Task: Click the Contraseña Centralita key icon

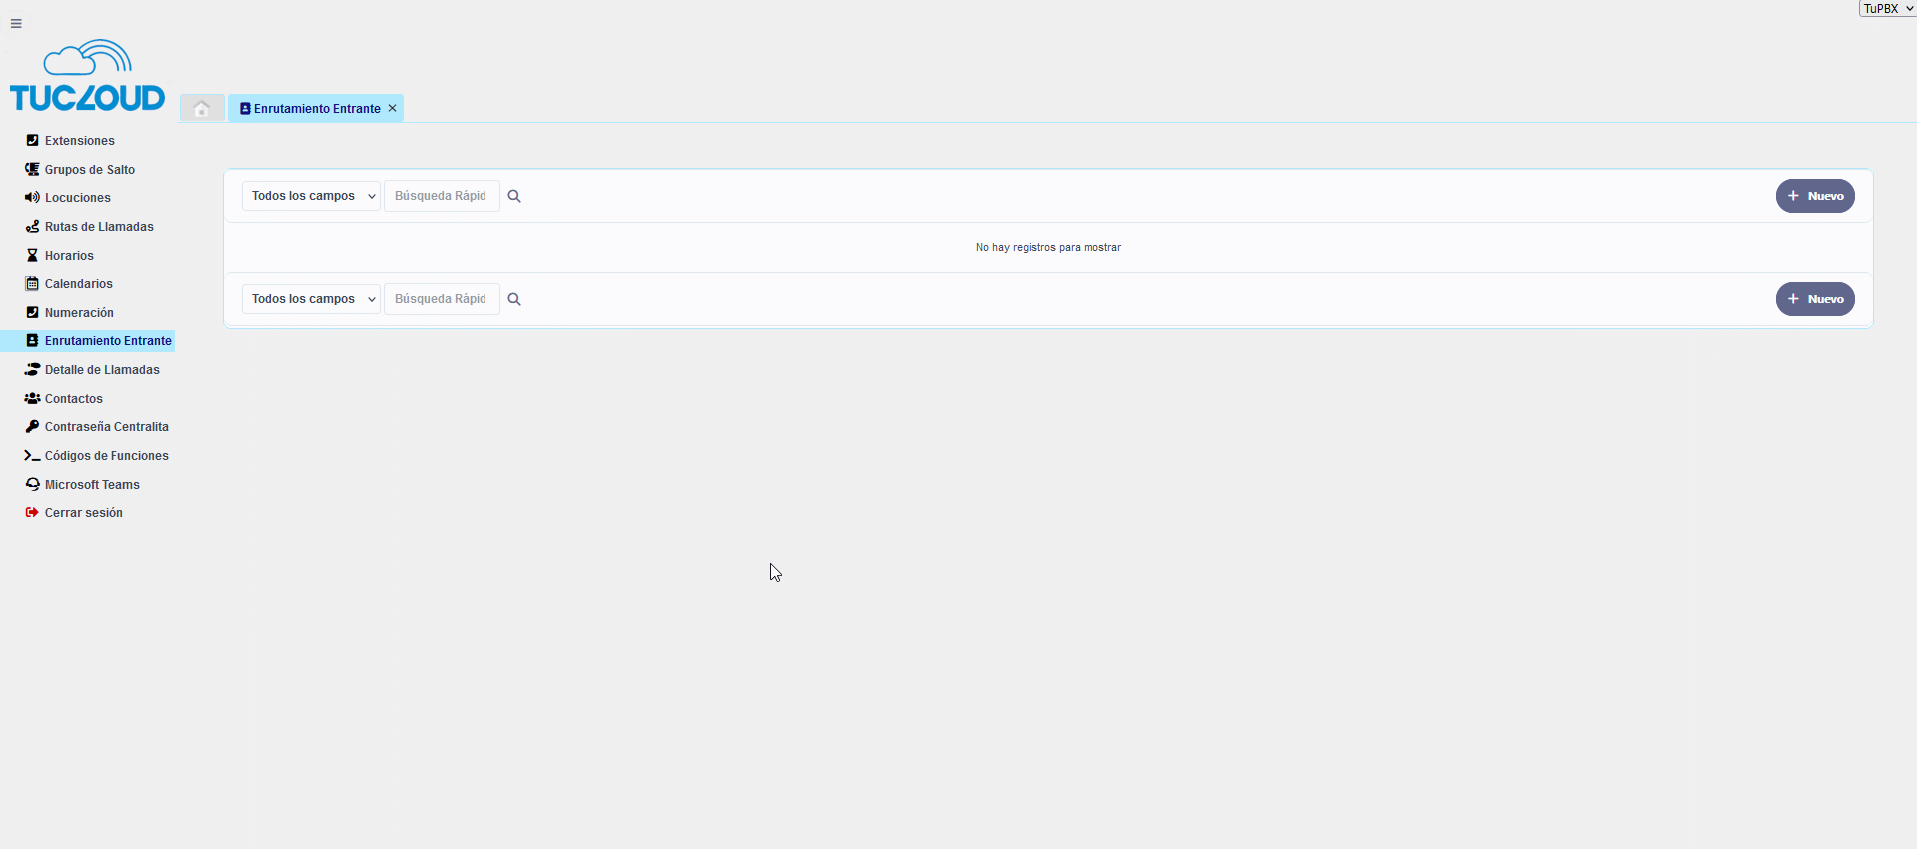Action: (x=32, y=427)
